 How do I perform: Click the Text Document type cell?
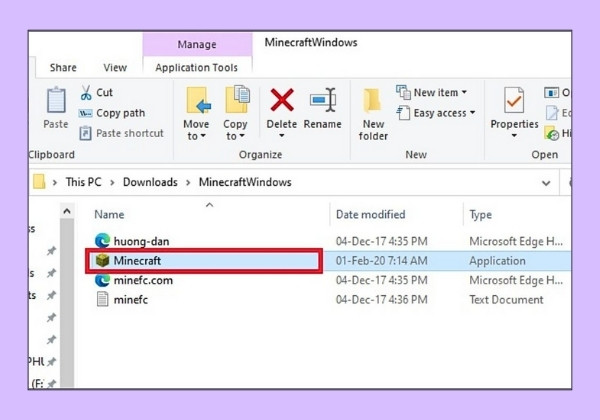pos(506,300)
